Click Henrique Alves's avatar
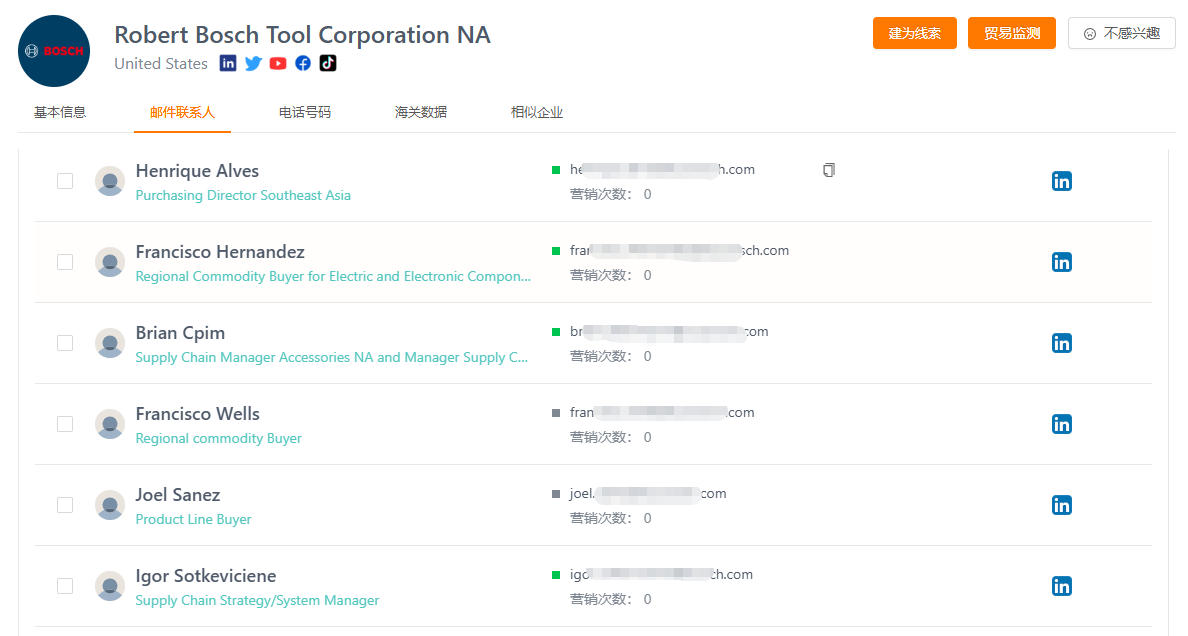The width and height of the screenshot is (1188, 636). click(110, 181)
